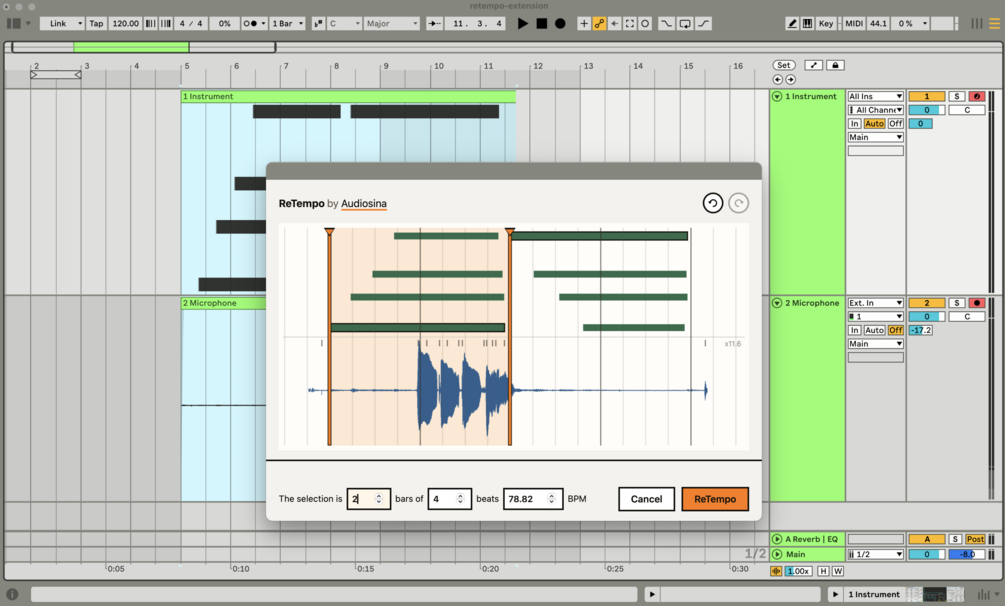Open Ext. In input dropdown

click(876, 303)
